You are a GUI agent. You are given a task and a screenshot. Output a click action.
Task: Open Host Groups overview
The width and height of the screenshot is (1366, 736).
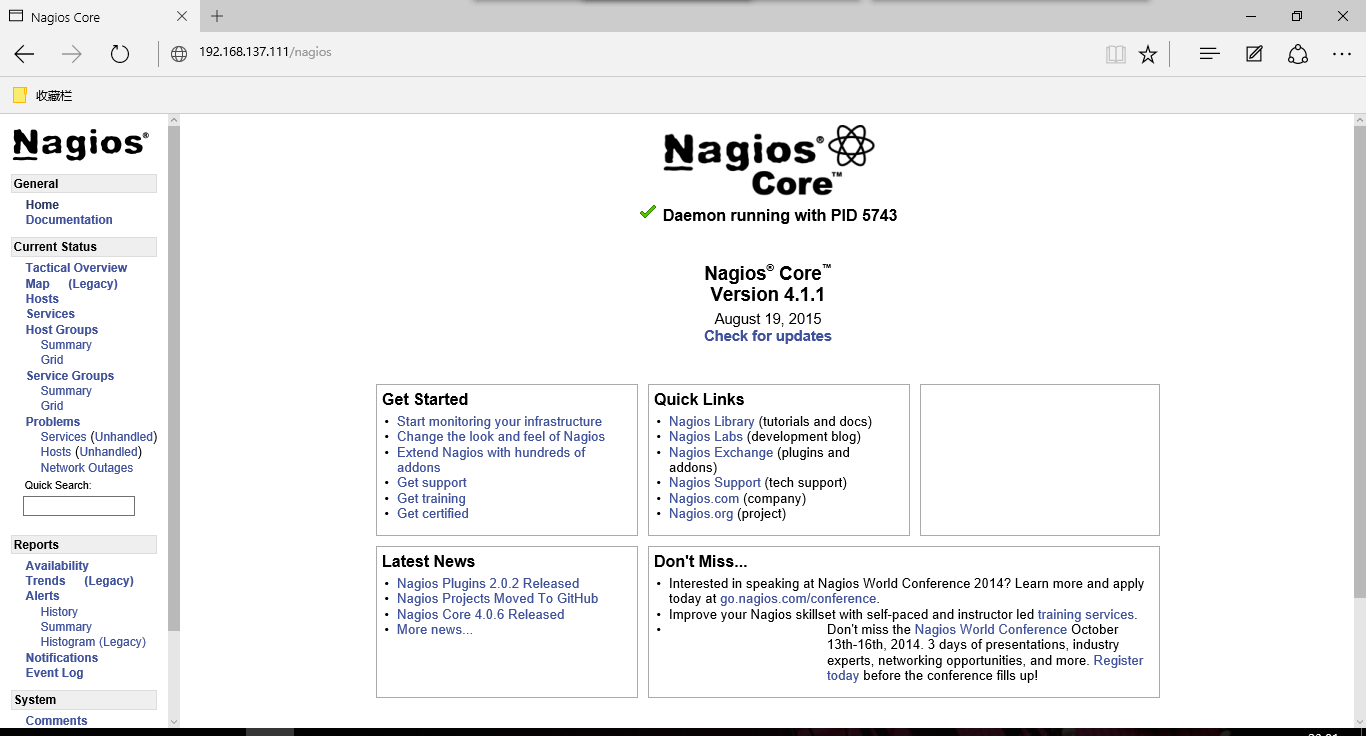click(62, 330)
